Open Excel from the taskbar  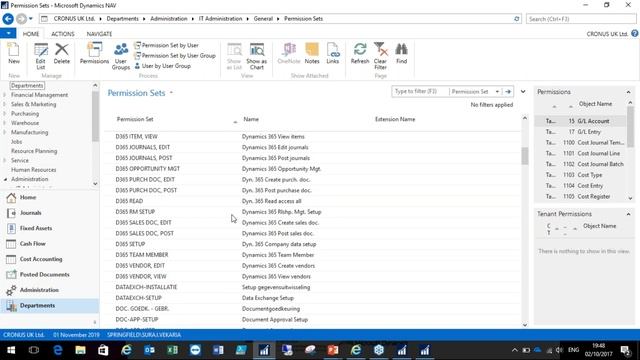[x=172, y=350]
